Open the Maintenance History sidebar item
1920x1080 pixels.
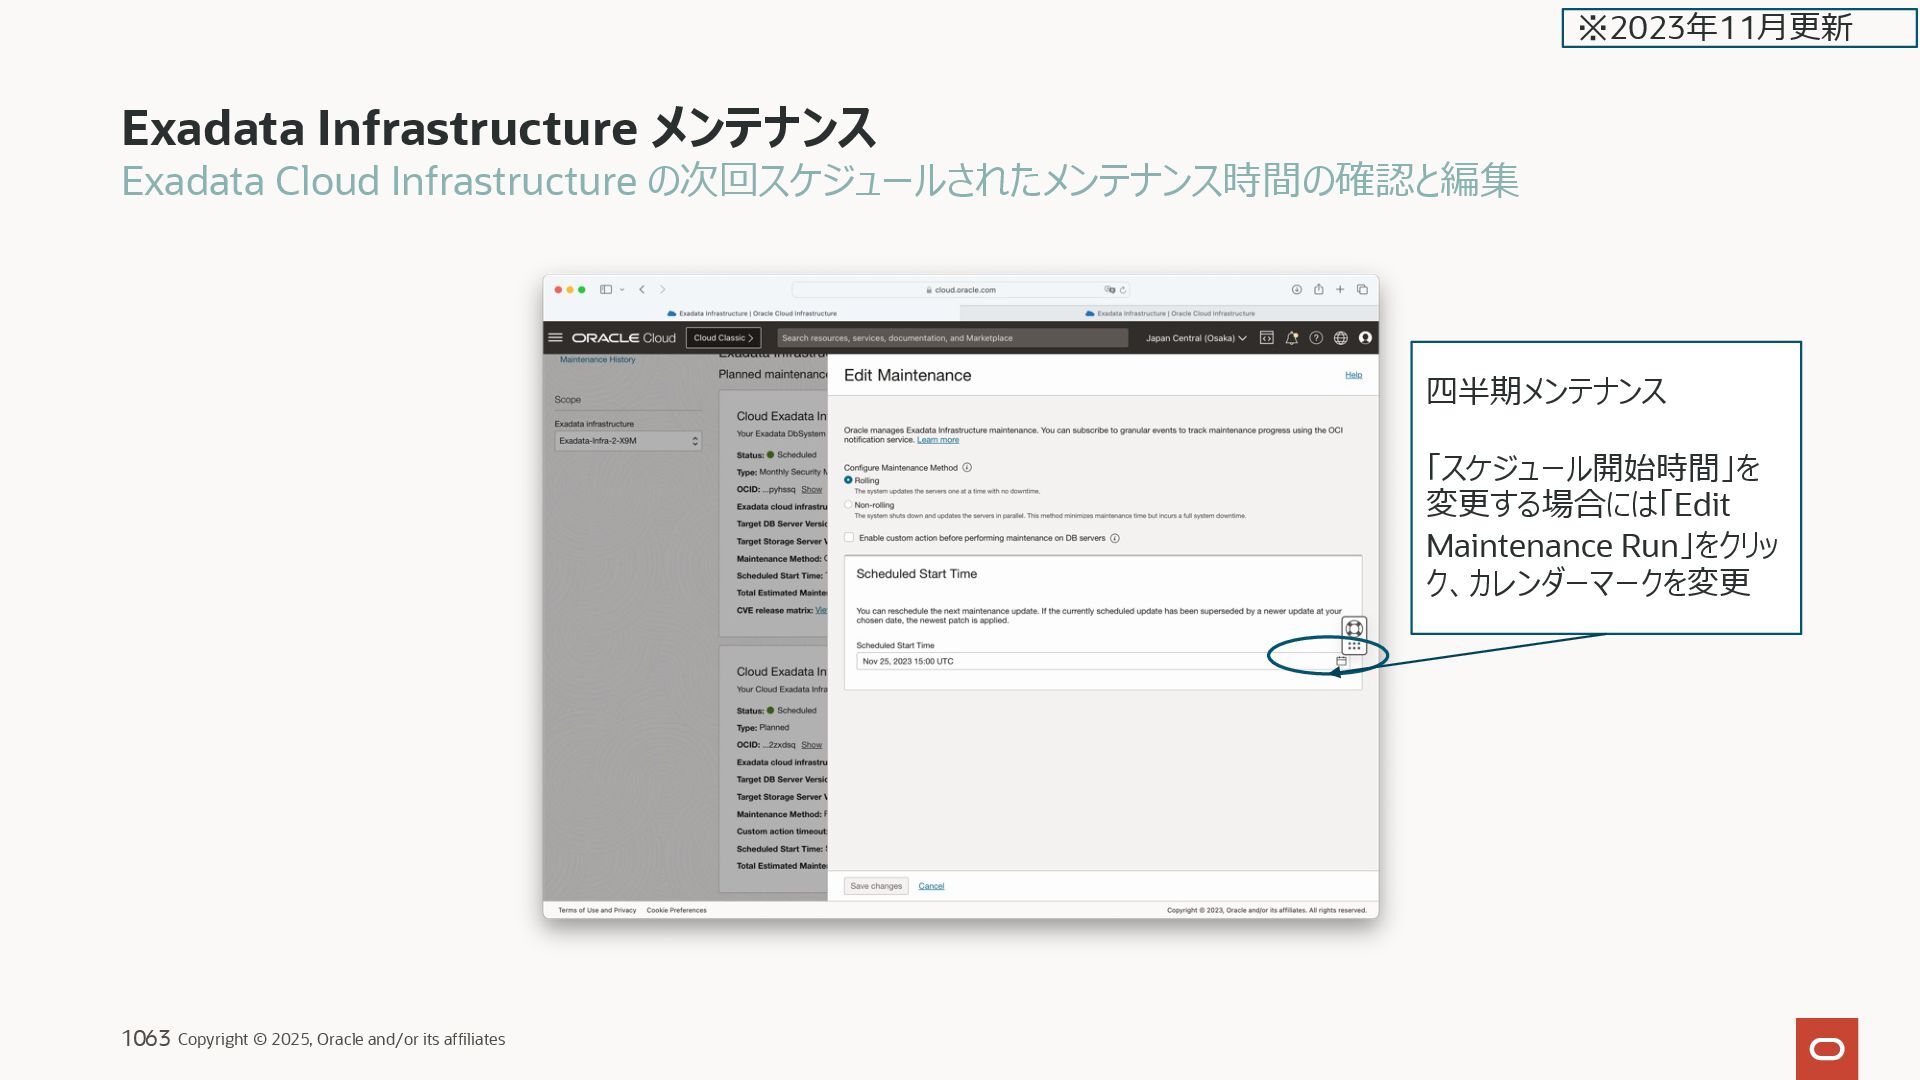point(597,359)
